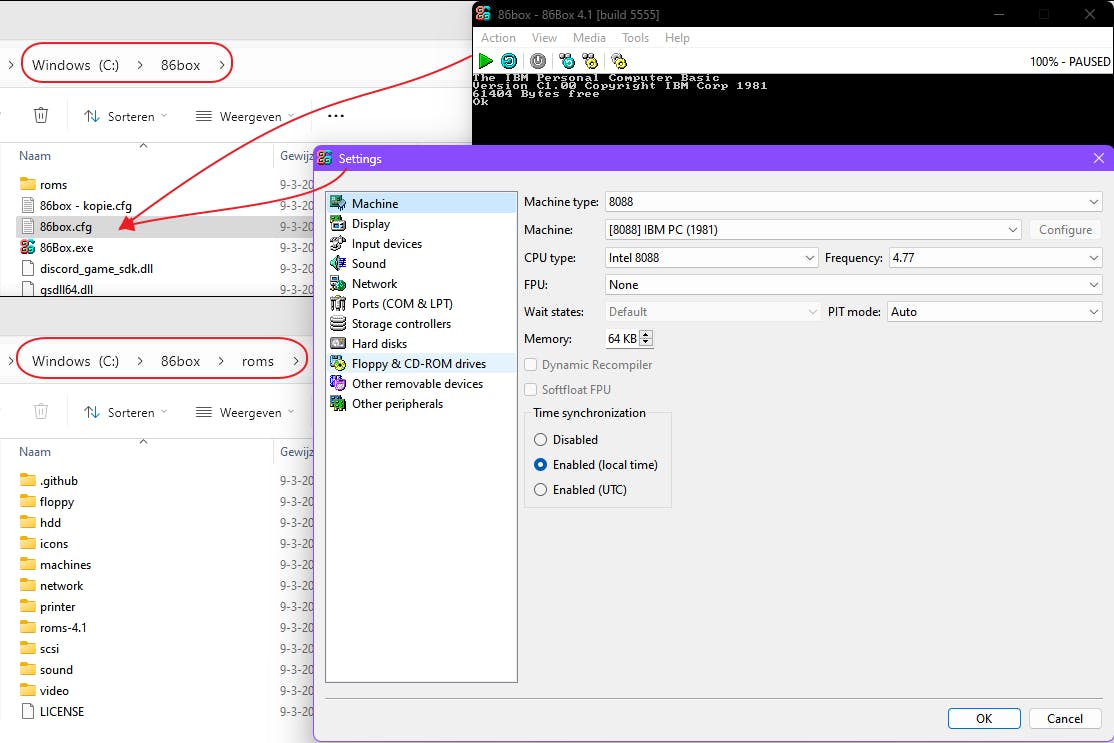Click the more options ellipsis in the 86box folder window
The width and height of the screenshot is (1114, 743).
(x=336, y=116)
